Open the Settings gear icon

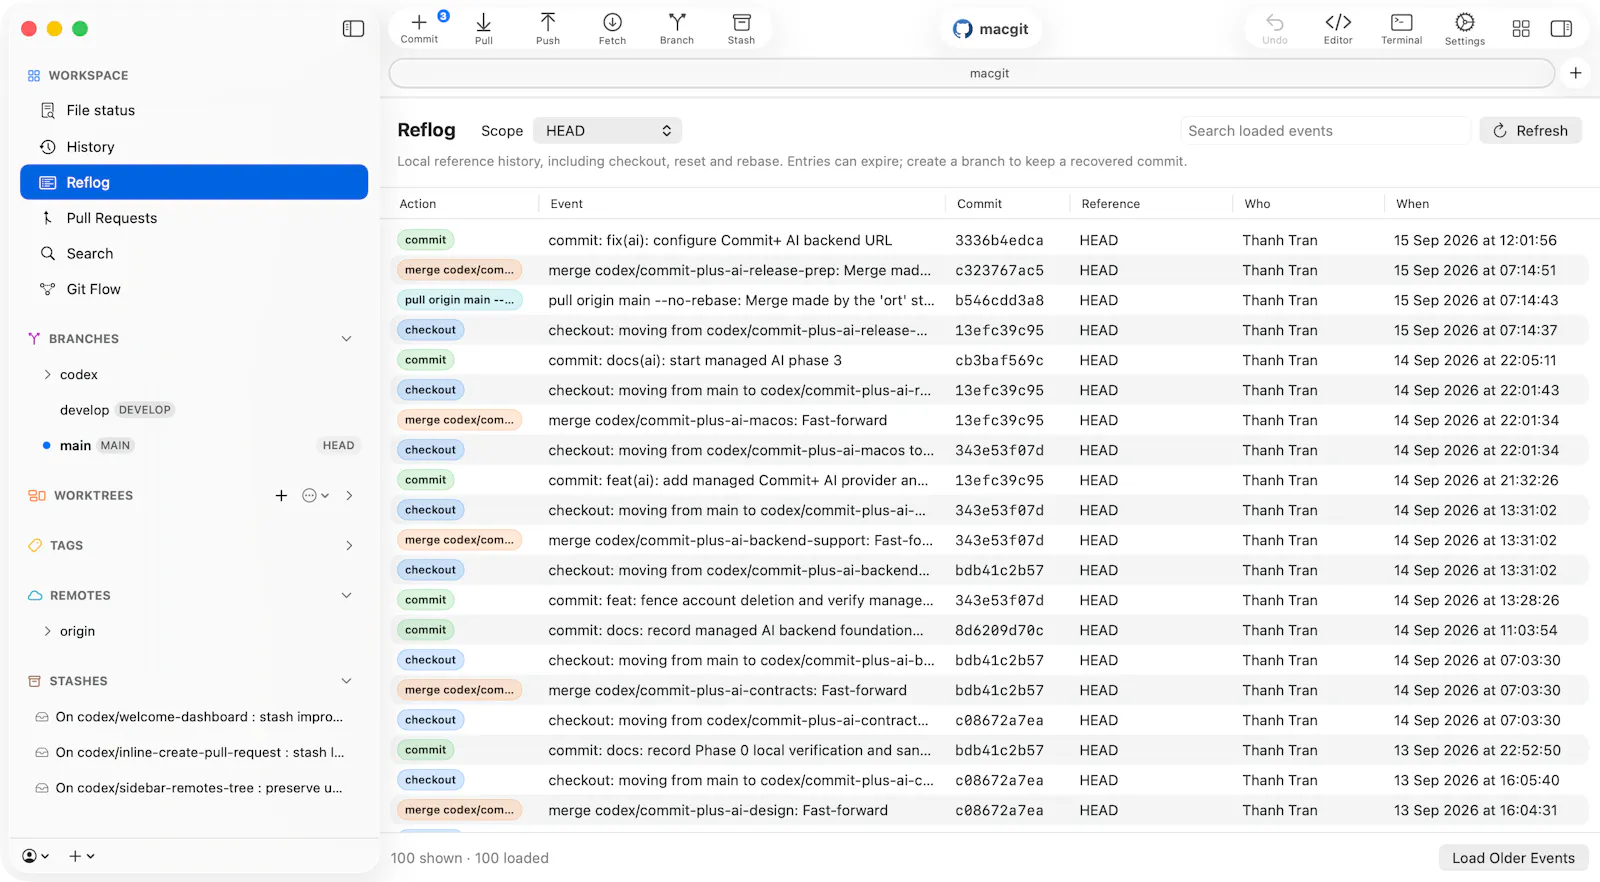[1465, 28]
